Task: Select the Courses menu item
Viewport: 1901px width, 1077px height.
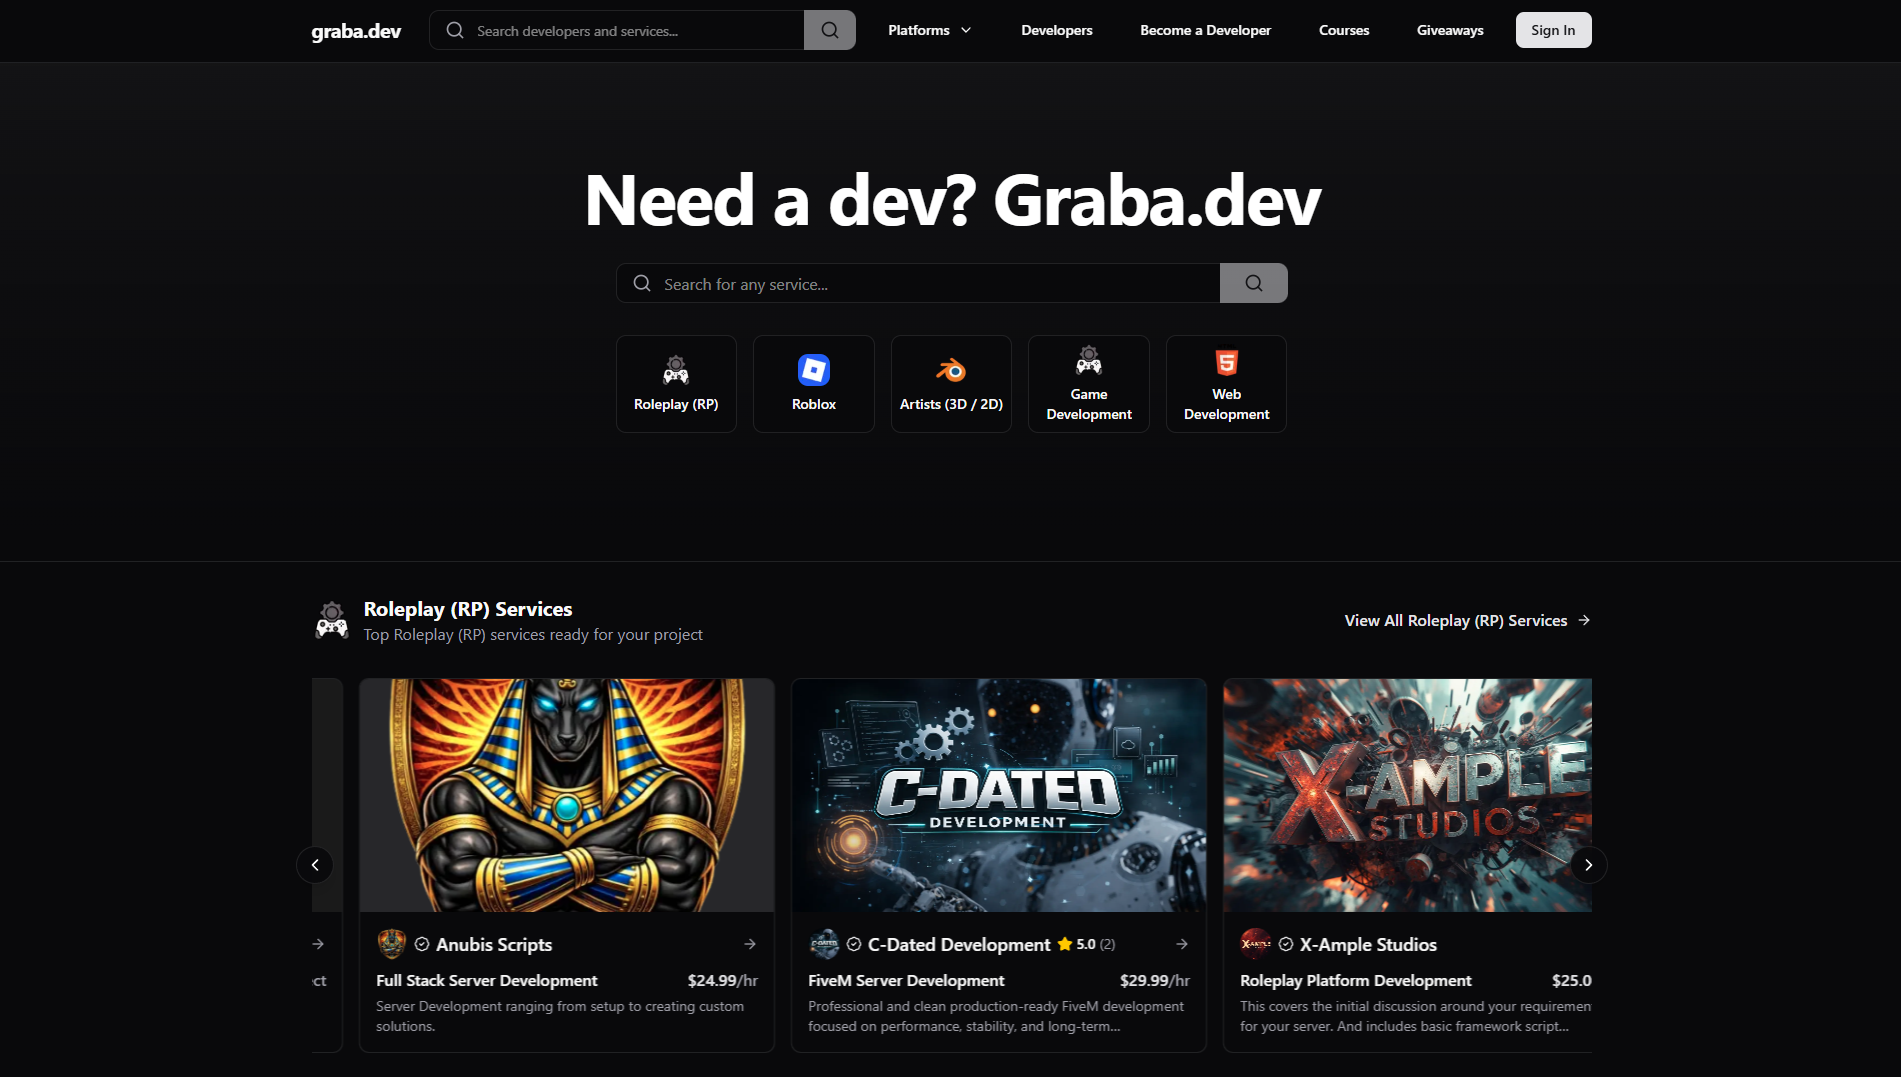Action: pyautogui.click(x=1343, y=30)
